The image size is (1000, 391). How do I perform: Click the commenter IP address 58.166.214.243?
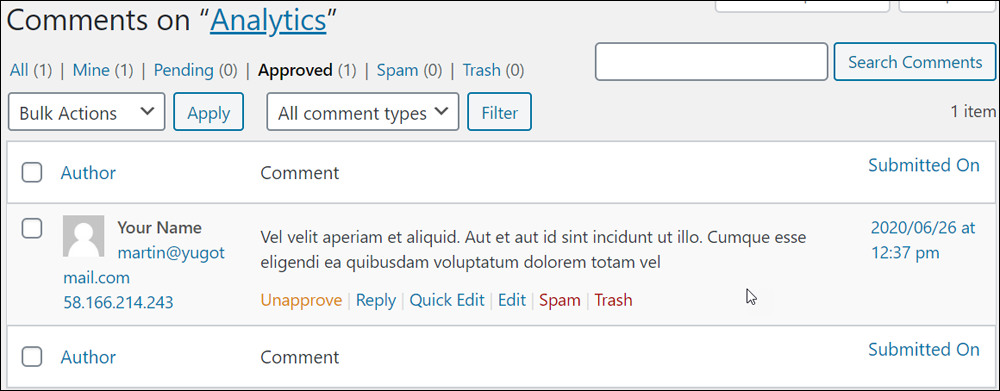(118, 302)
